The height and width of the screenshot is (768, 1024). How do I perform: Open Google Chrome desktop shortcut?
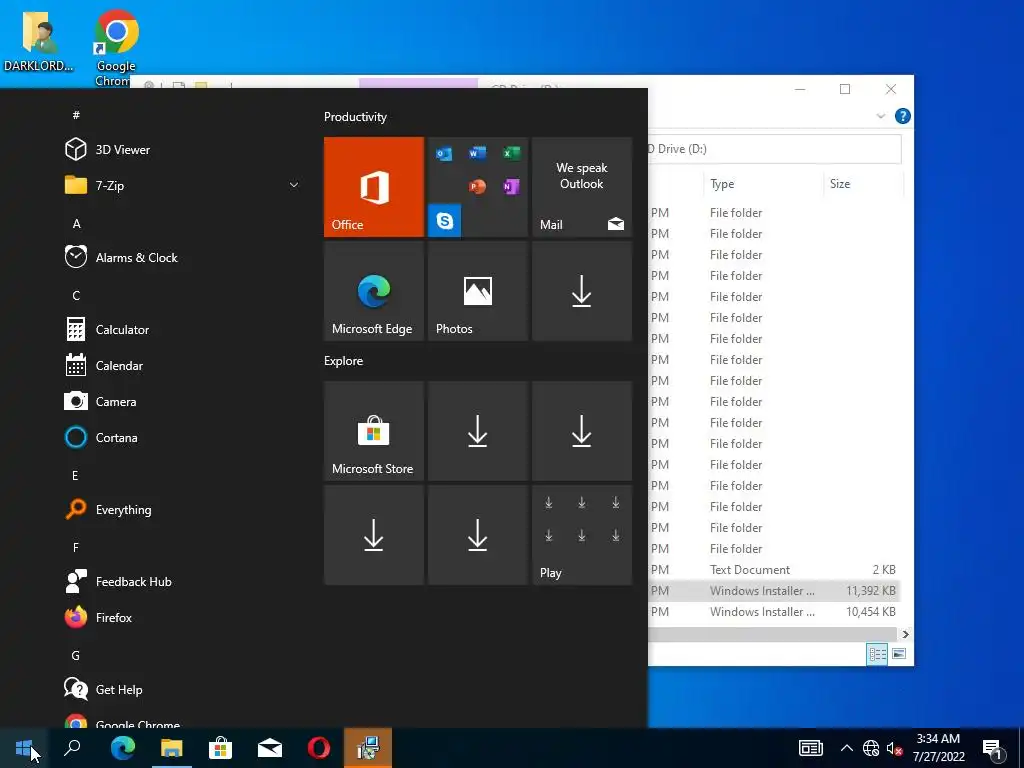[116, 47]
